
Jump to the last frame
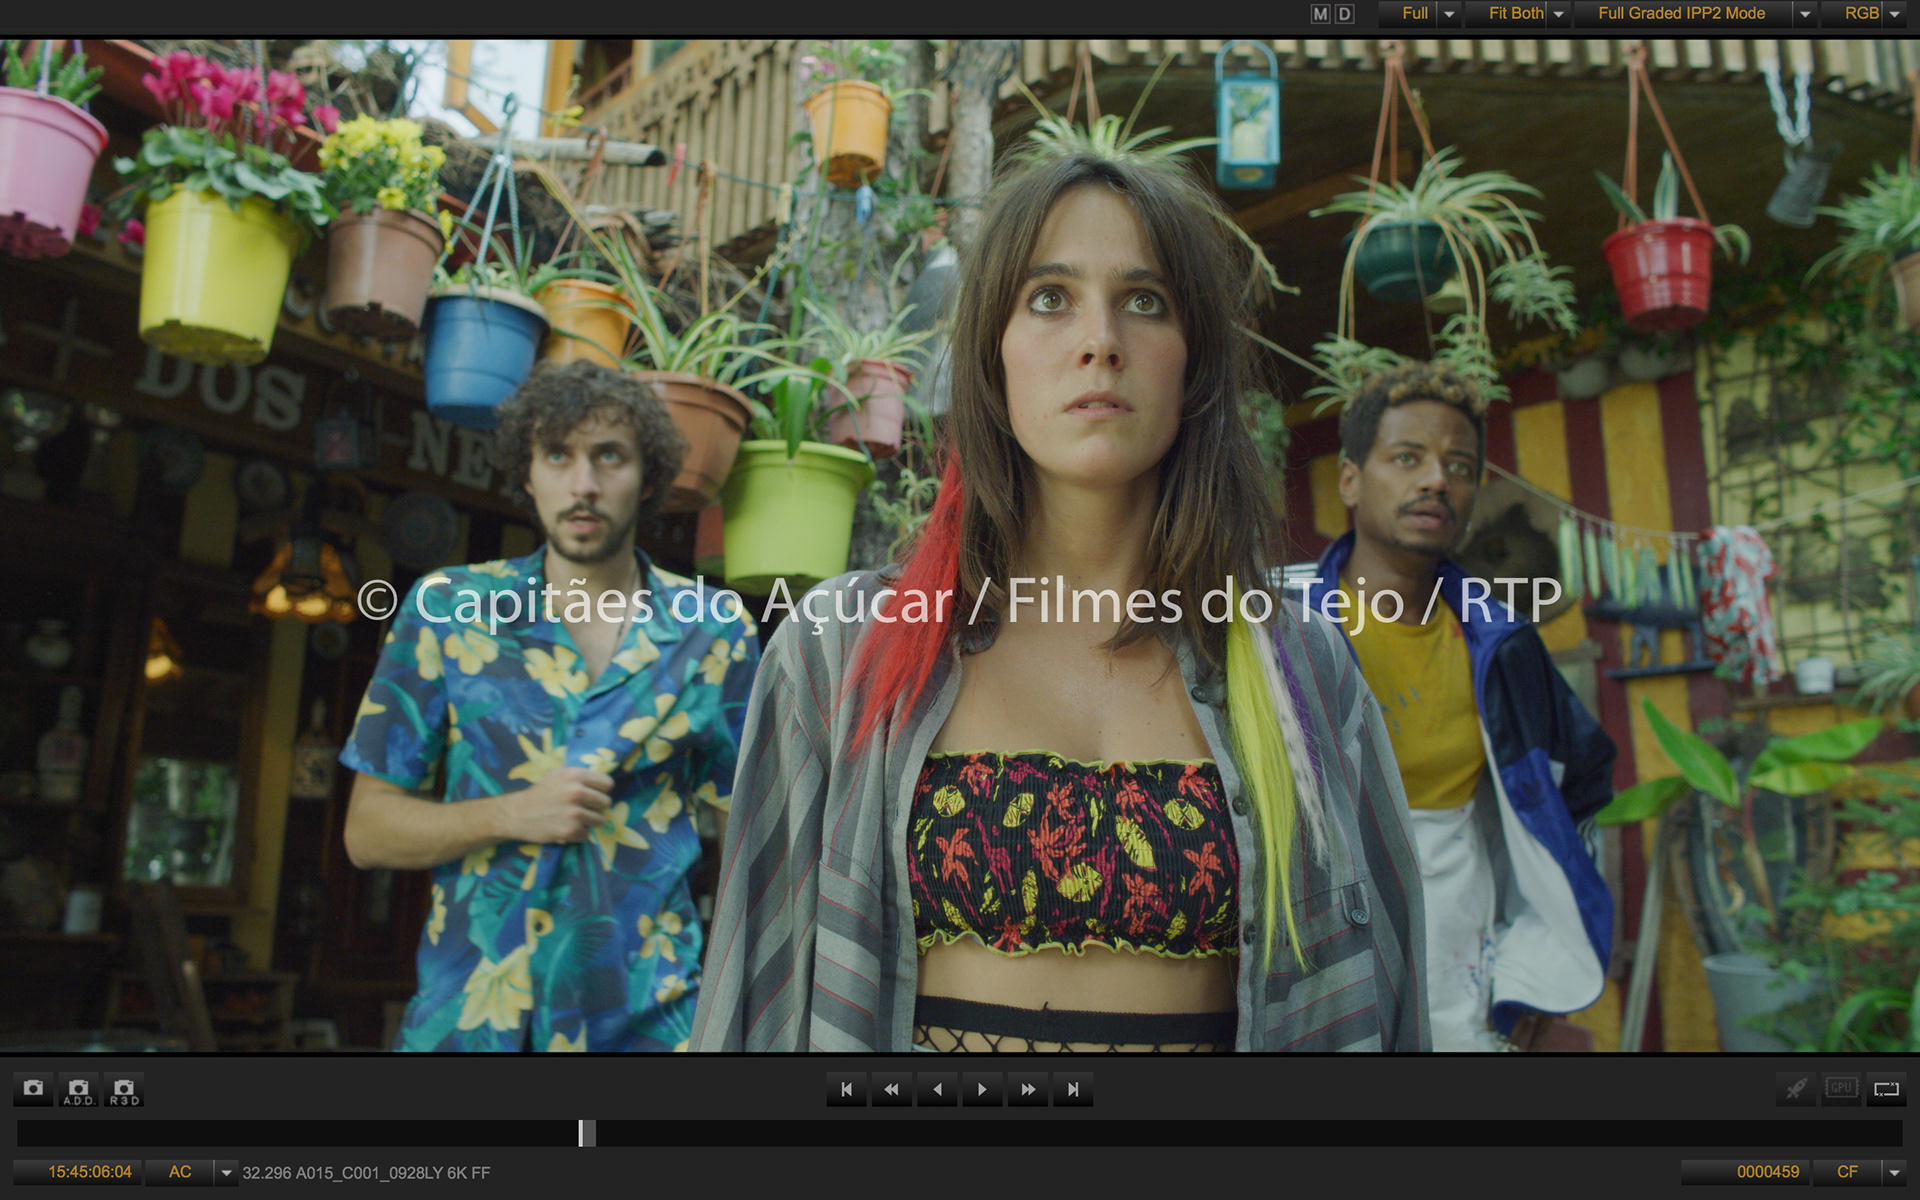click(1073, 1089)
